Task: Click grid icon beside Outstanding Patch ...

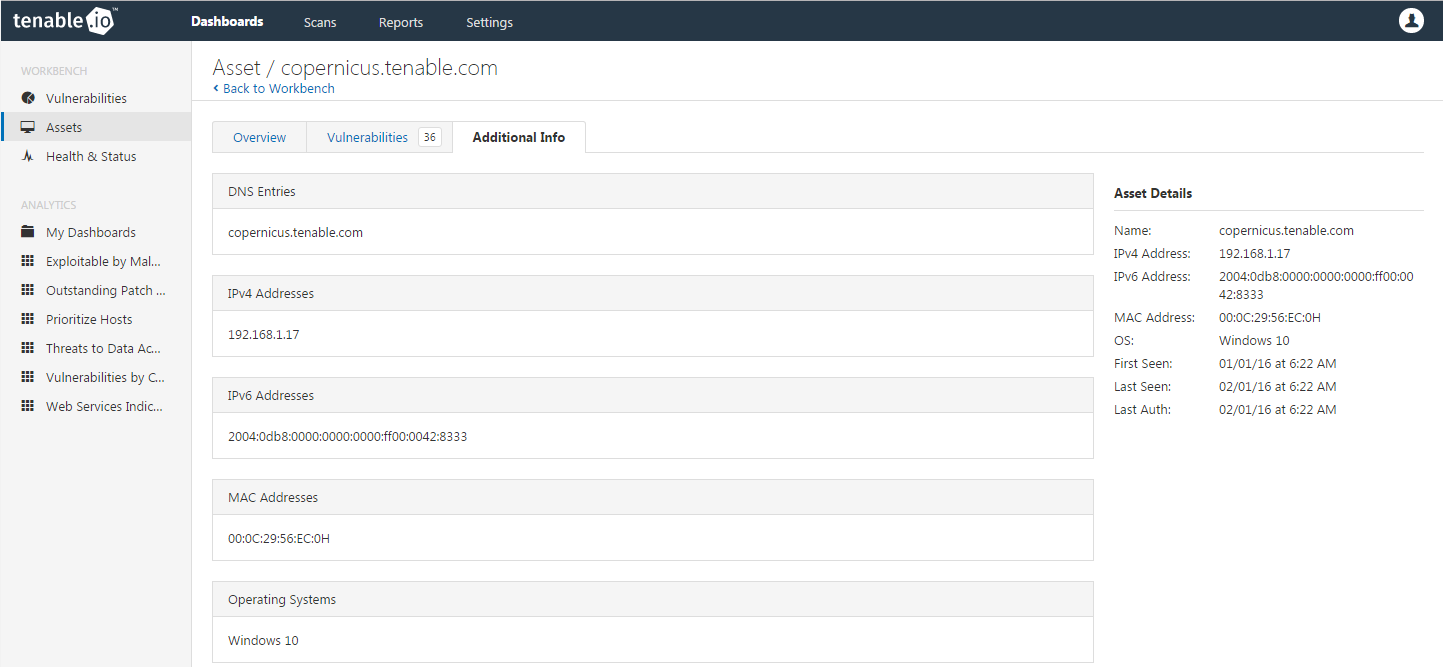Action: (28, 290)
